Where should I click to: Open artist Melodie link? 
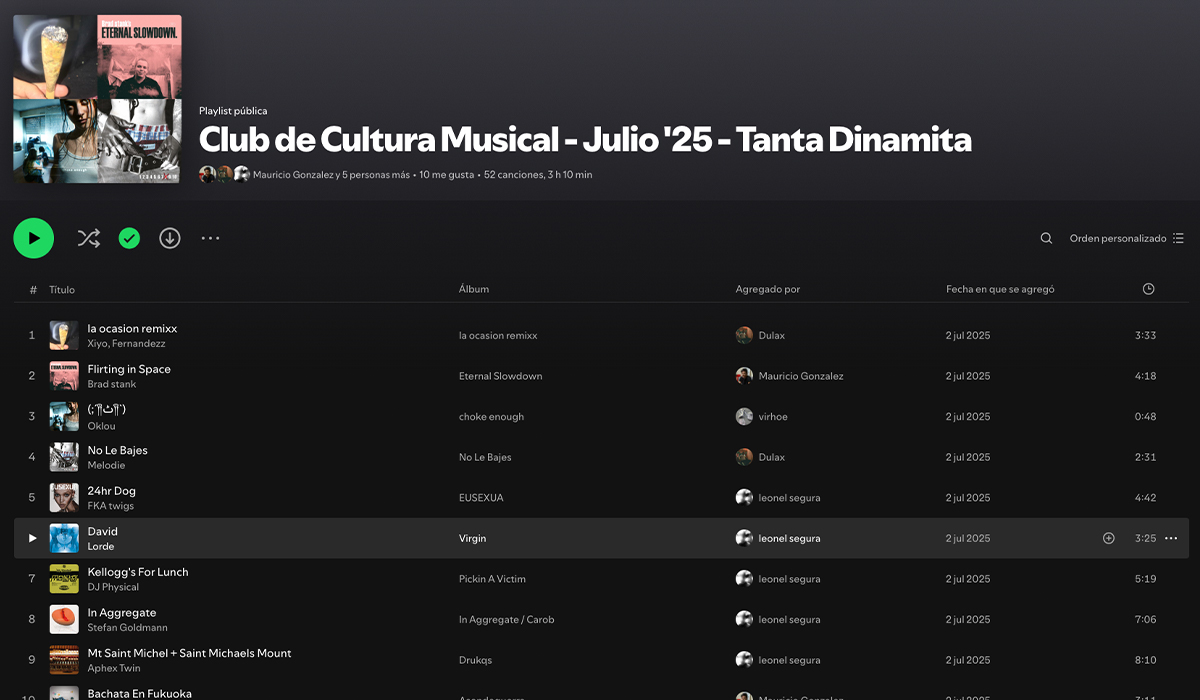tap(106, 465)
